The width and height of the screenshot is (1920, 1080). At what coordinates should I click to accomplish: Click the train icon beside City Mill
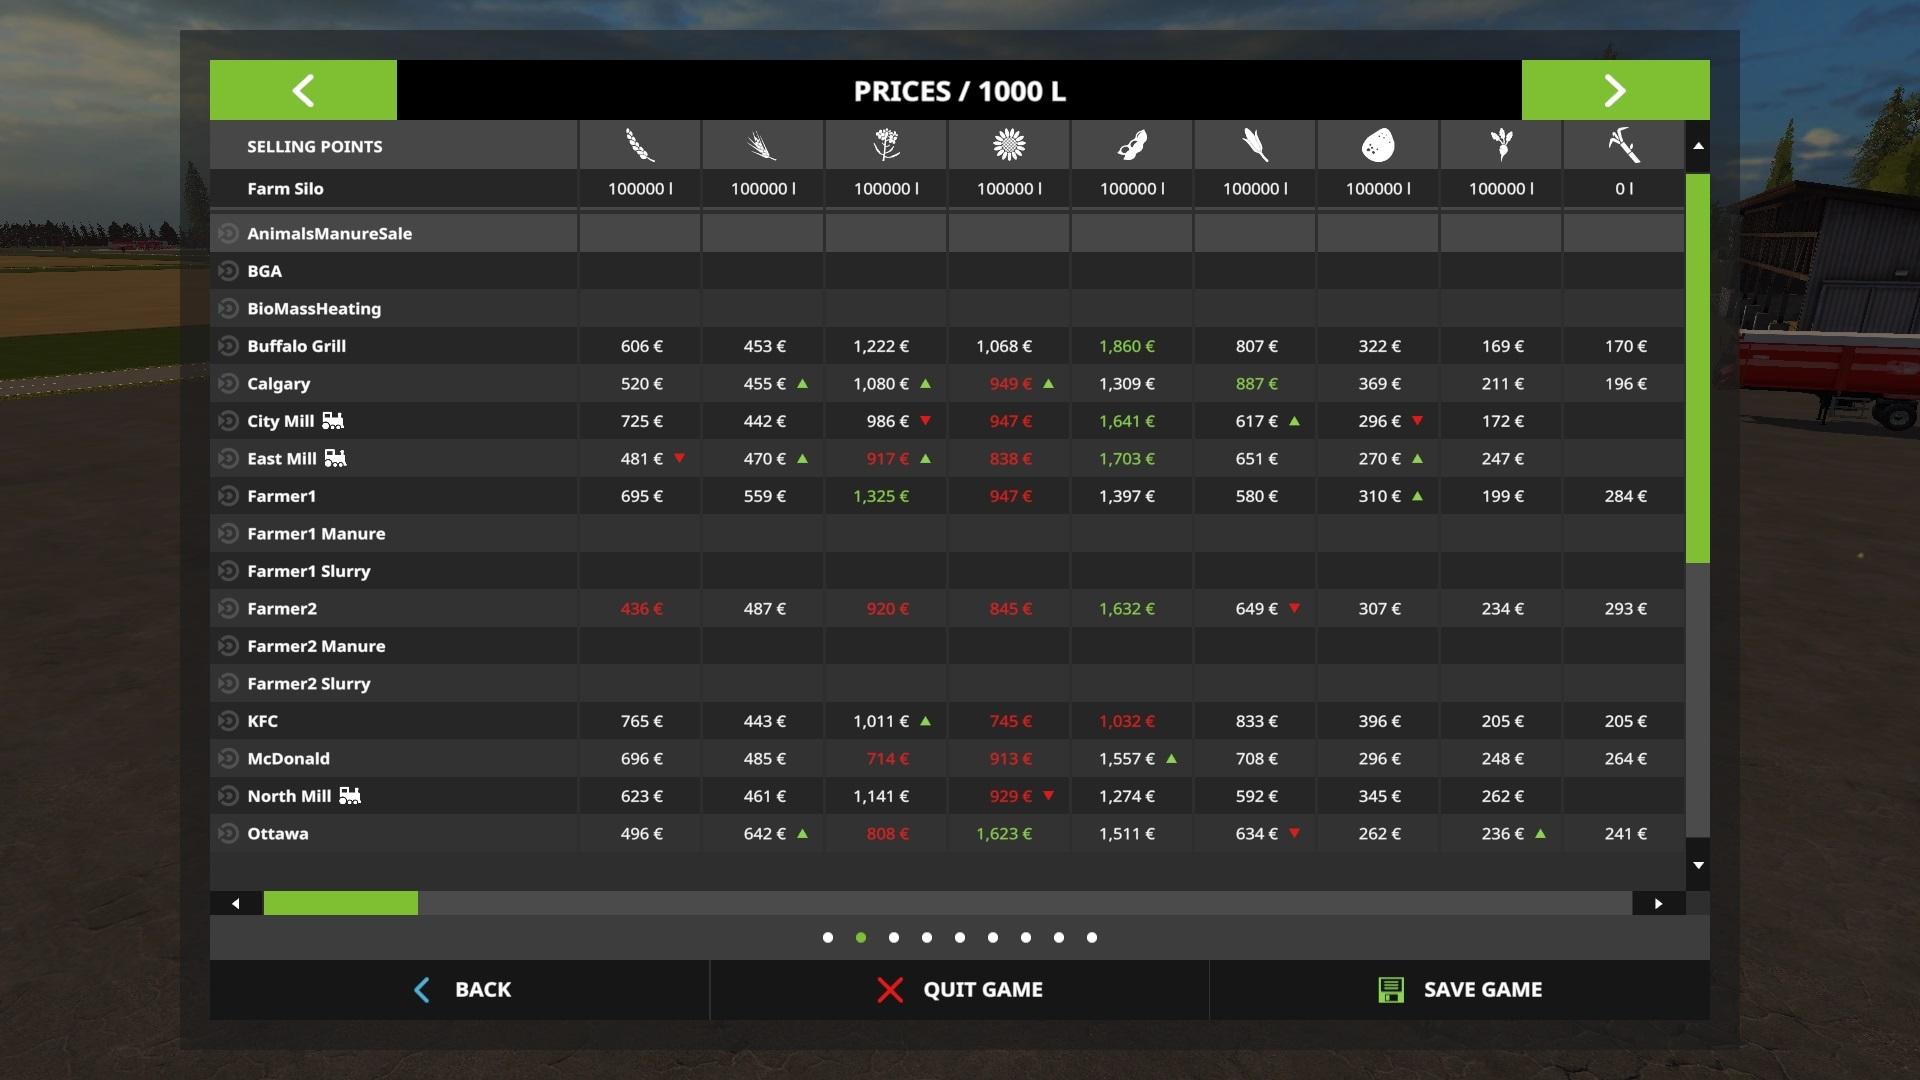tap(333, 421)
